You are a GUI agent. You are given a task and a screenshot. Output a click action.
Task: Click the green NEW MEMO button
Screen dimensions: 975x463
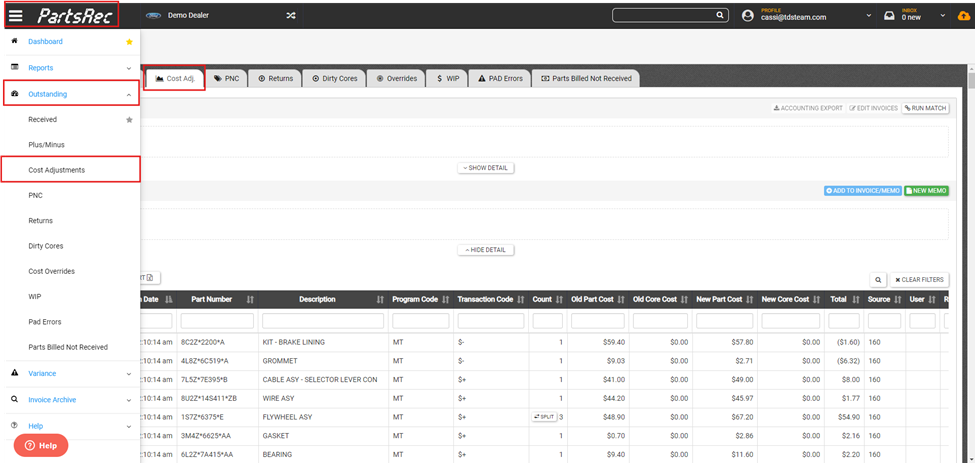(x=926, y=191)
